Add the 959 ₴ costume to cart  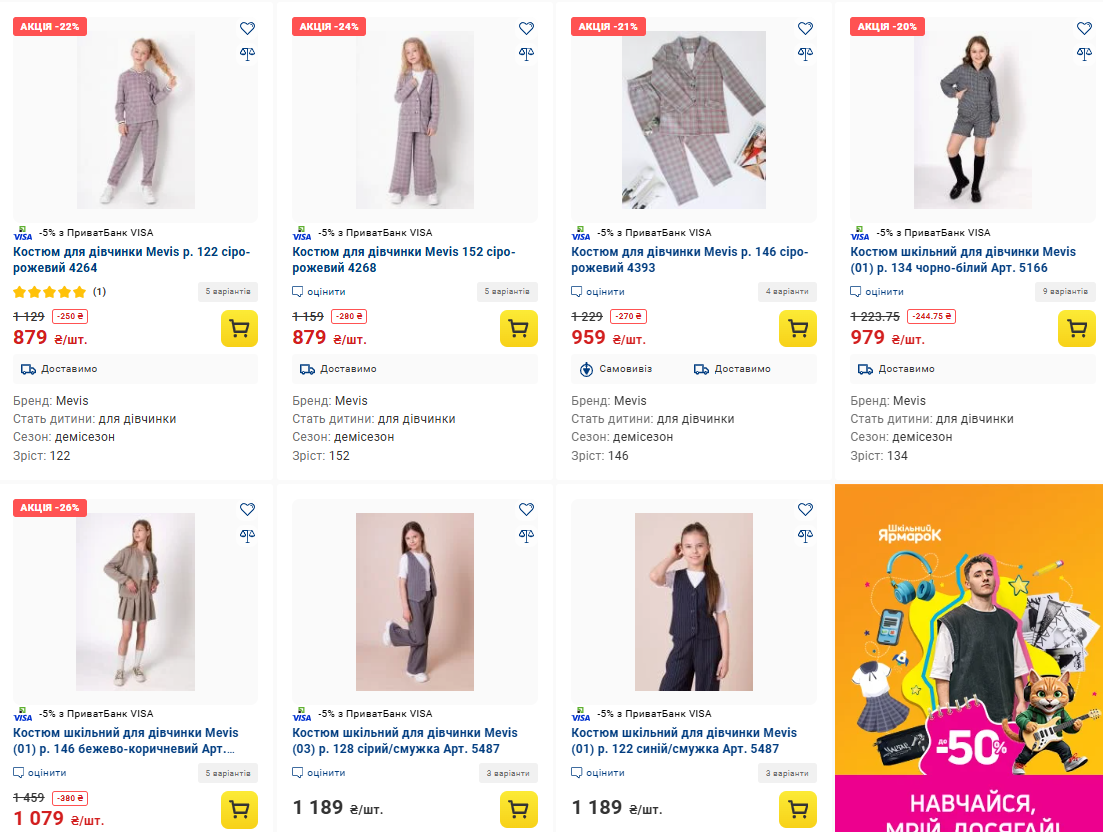797,329
